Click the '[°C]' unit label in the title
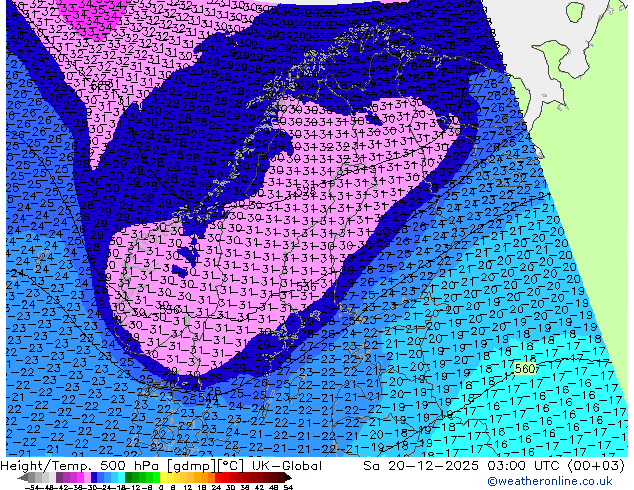This screenshot has height=490, width=634. (x=232, y=466)
